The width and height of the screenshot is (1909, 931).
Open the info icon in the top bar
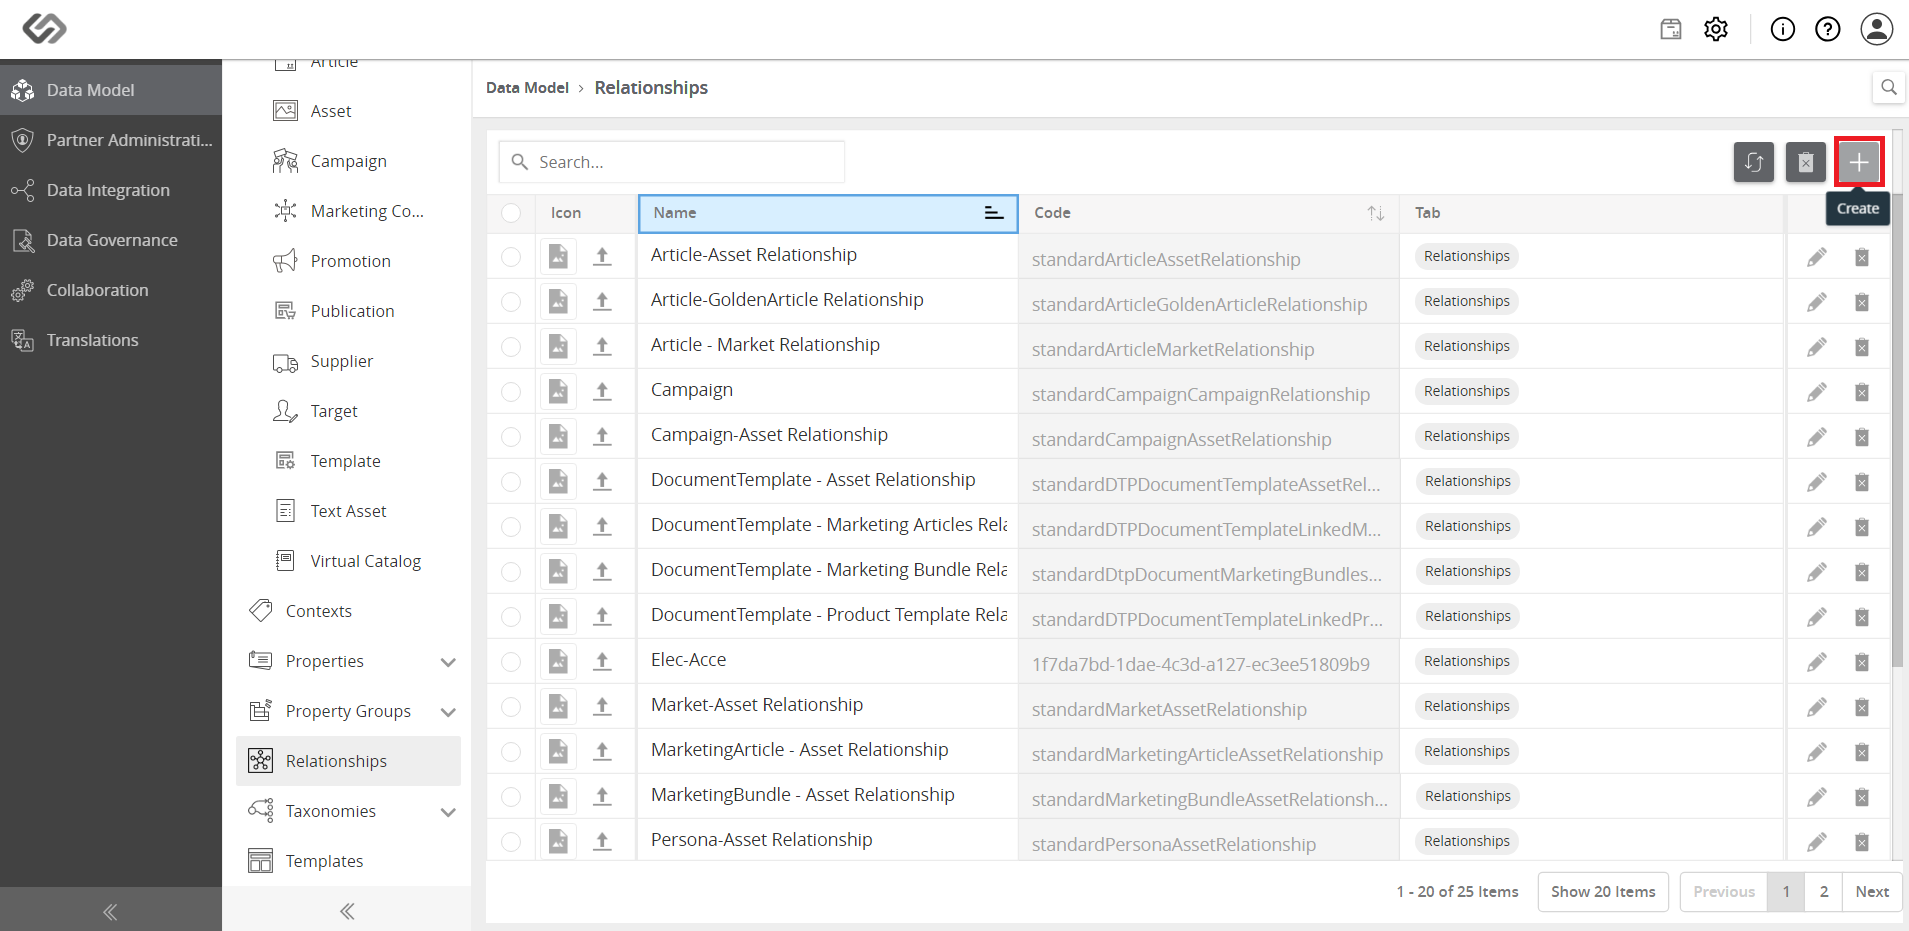[1783, 29]
